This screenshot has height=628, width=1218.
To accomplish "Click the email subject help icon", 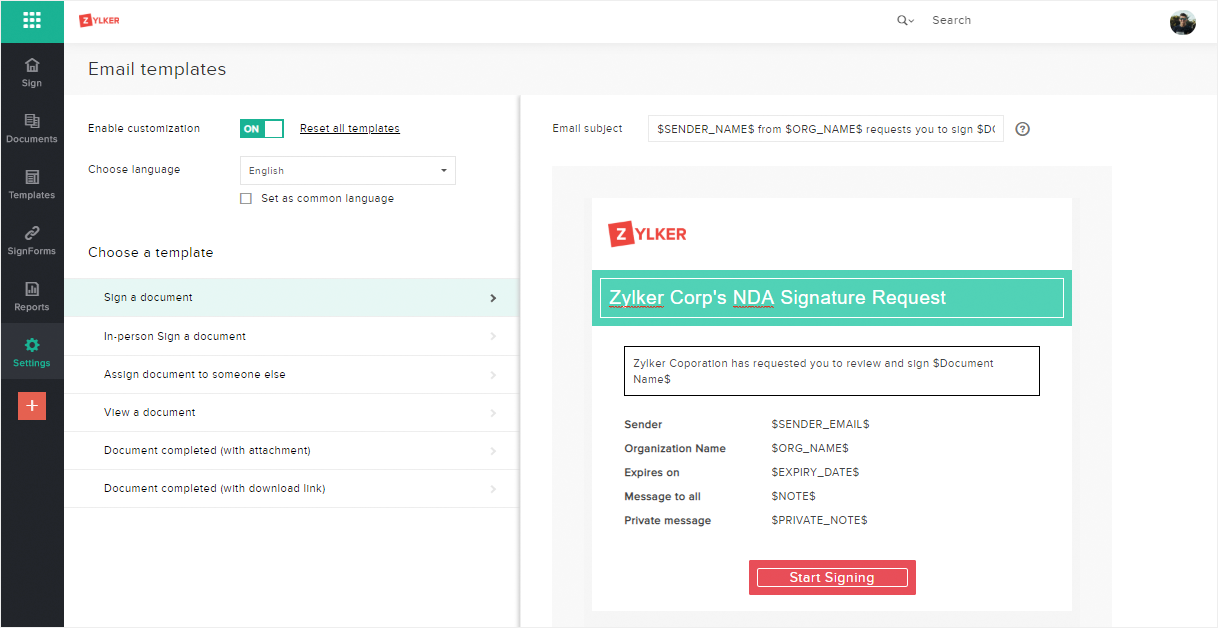I will point(1022,129).
